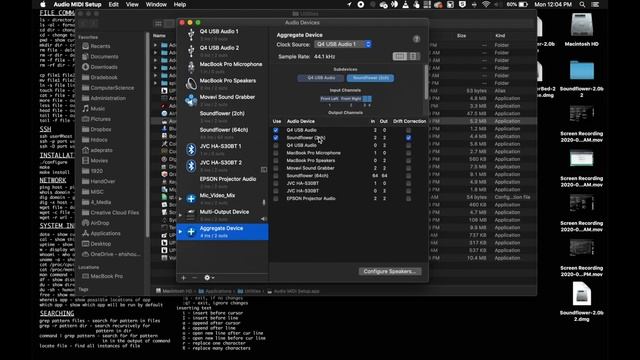Click the Finder sidebar Downloads icon

(x=86, y=67)
